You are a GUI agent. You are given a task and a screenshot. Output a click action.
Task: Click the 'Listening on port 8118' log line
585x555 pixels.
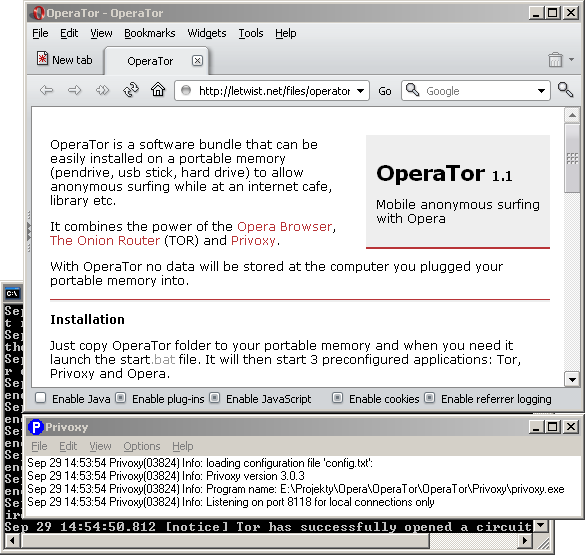coord(231,502)
